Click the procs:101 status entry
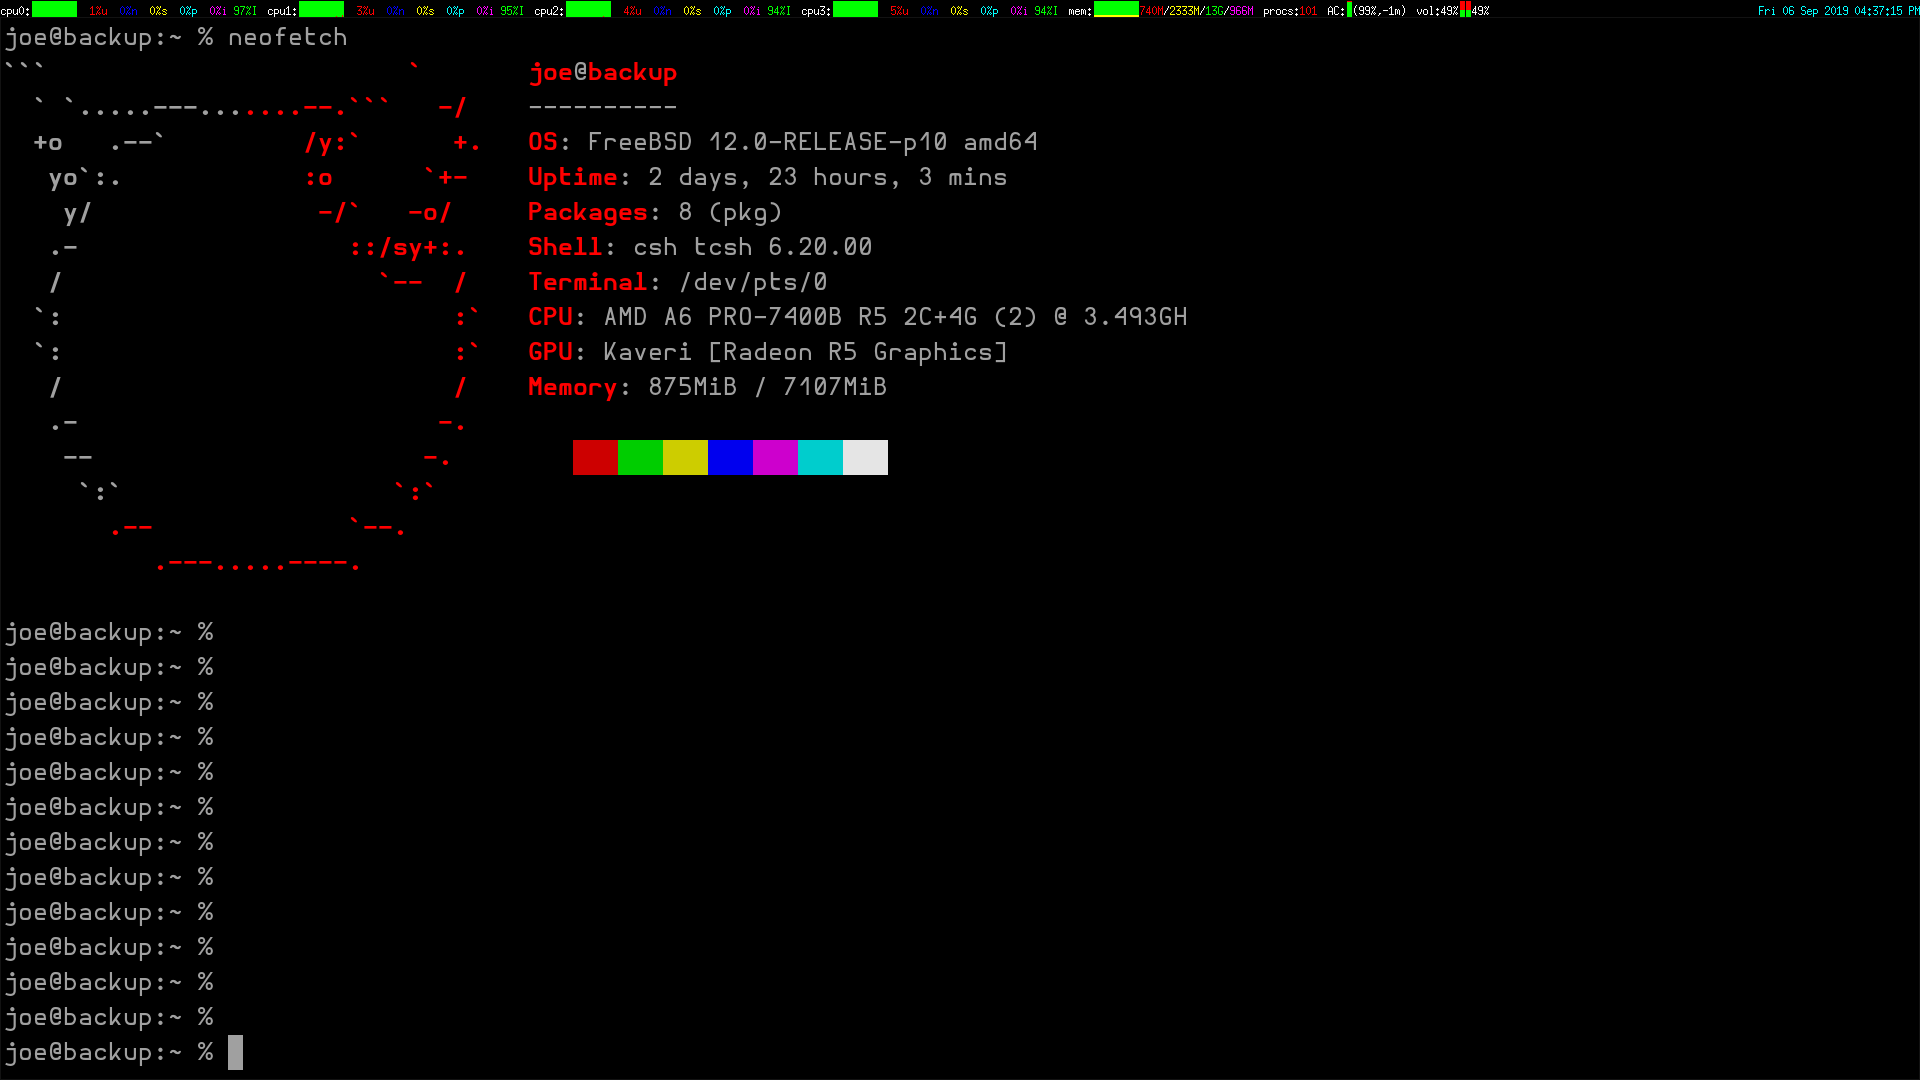The width and height of the screenshot is (1920, 1080). click(1290, 11)
